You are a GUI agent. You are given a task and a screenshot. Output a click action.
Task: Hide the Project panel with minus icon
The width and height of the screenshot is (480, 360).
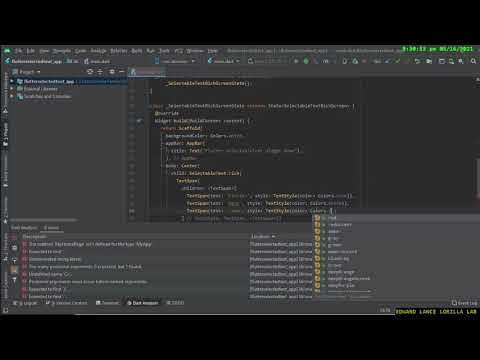coord(122,72)
